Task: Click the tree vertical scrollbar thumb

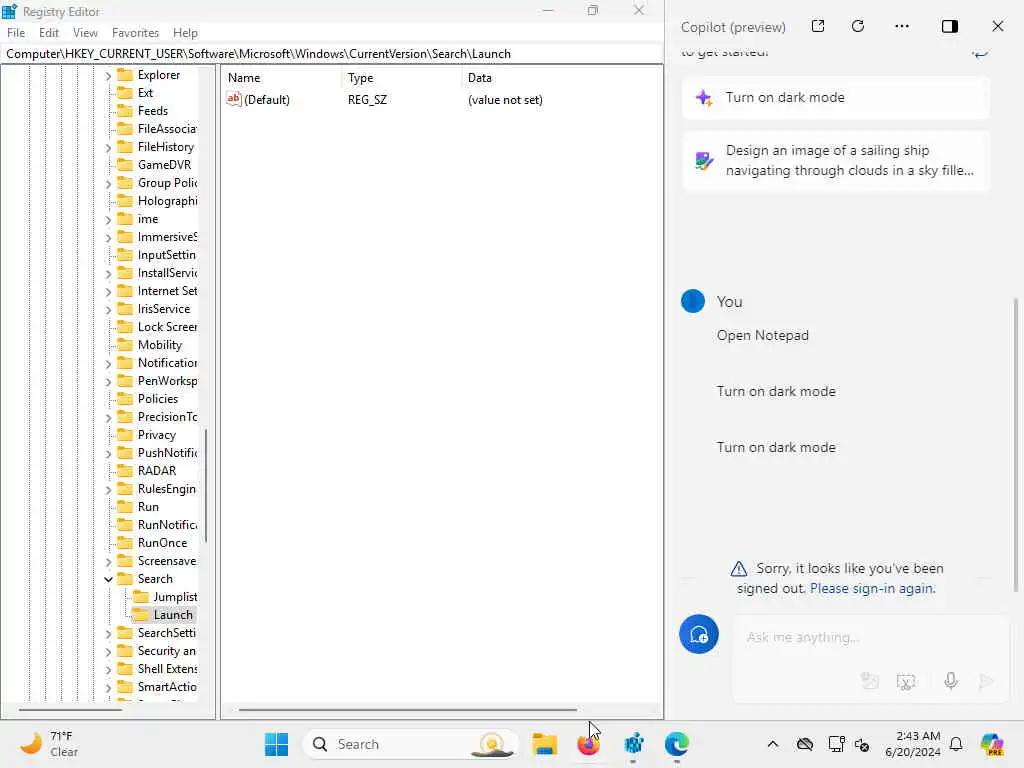Action: [206, 485]
